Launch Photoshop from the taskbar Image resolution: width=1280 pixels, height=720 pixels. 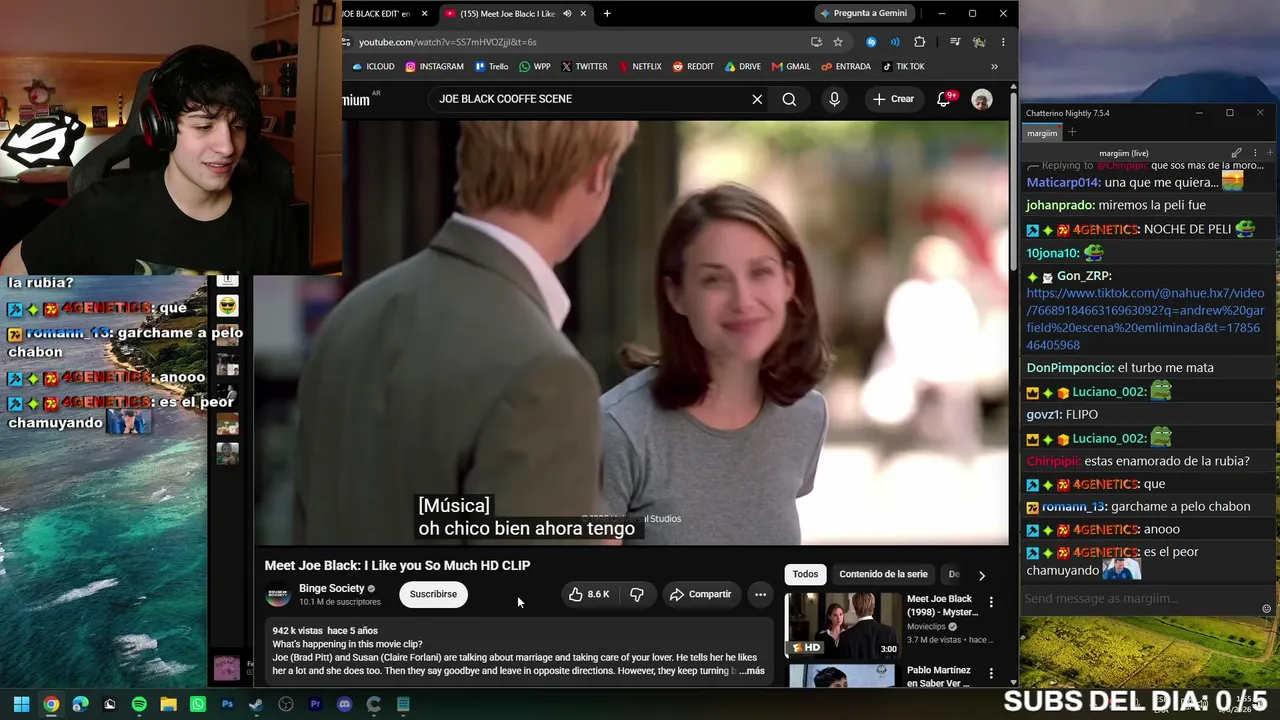coord(227,704)
